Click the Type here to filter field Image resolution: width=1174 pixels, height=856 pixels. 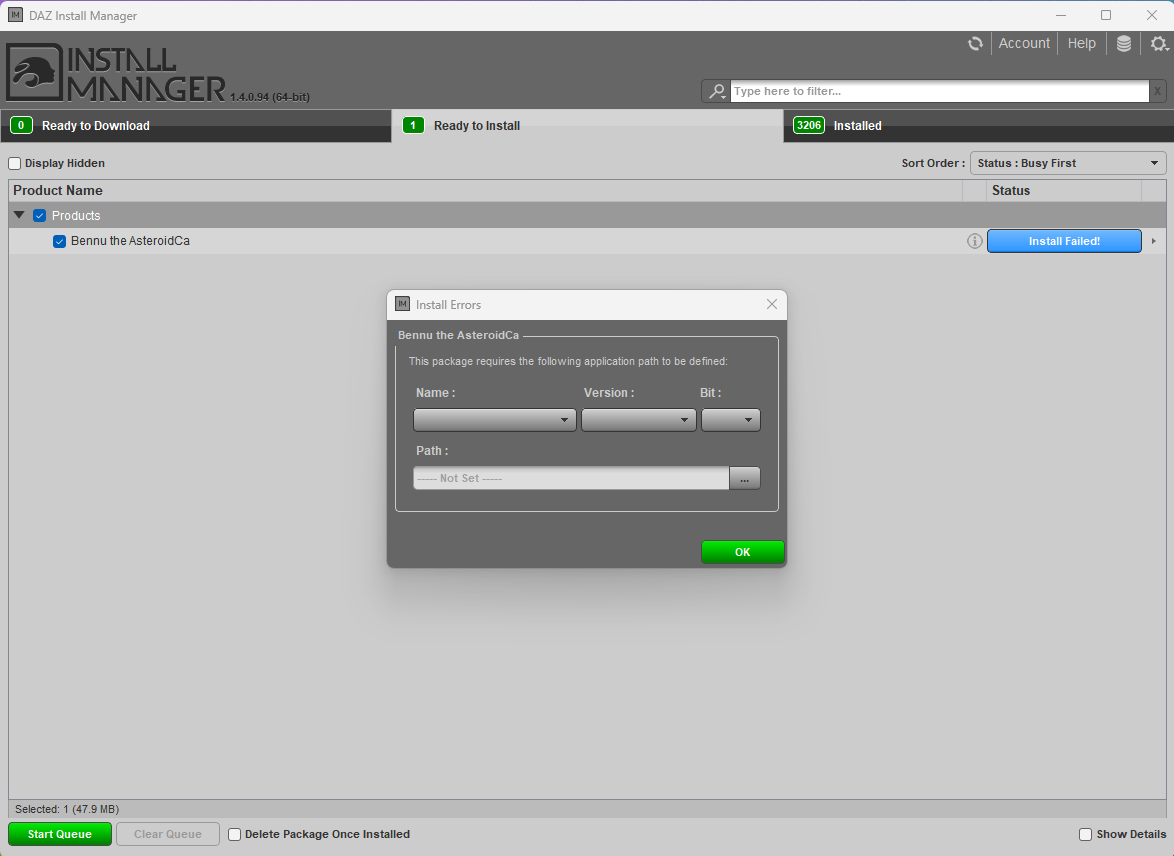point(940,91)
